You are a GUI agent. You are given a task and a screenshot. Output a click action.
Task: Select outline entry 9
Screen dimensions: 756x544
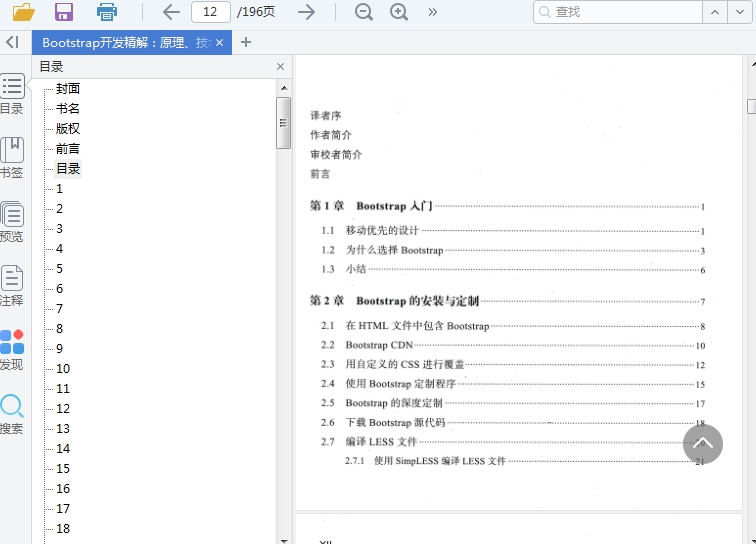click(x=59, y=349)
